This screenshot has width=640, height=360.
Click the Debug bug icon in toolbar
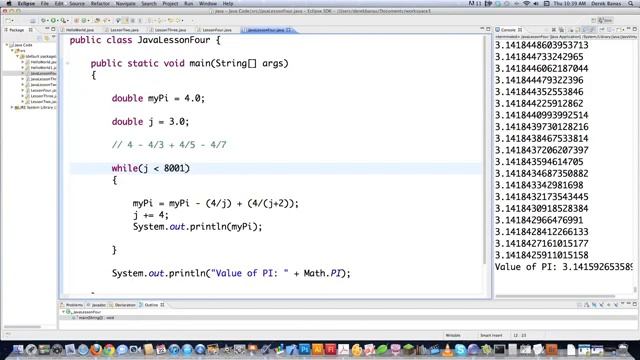[x=43, y=20]
